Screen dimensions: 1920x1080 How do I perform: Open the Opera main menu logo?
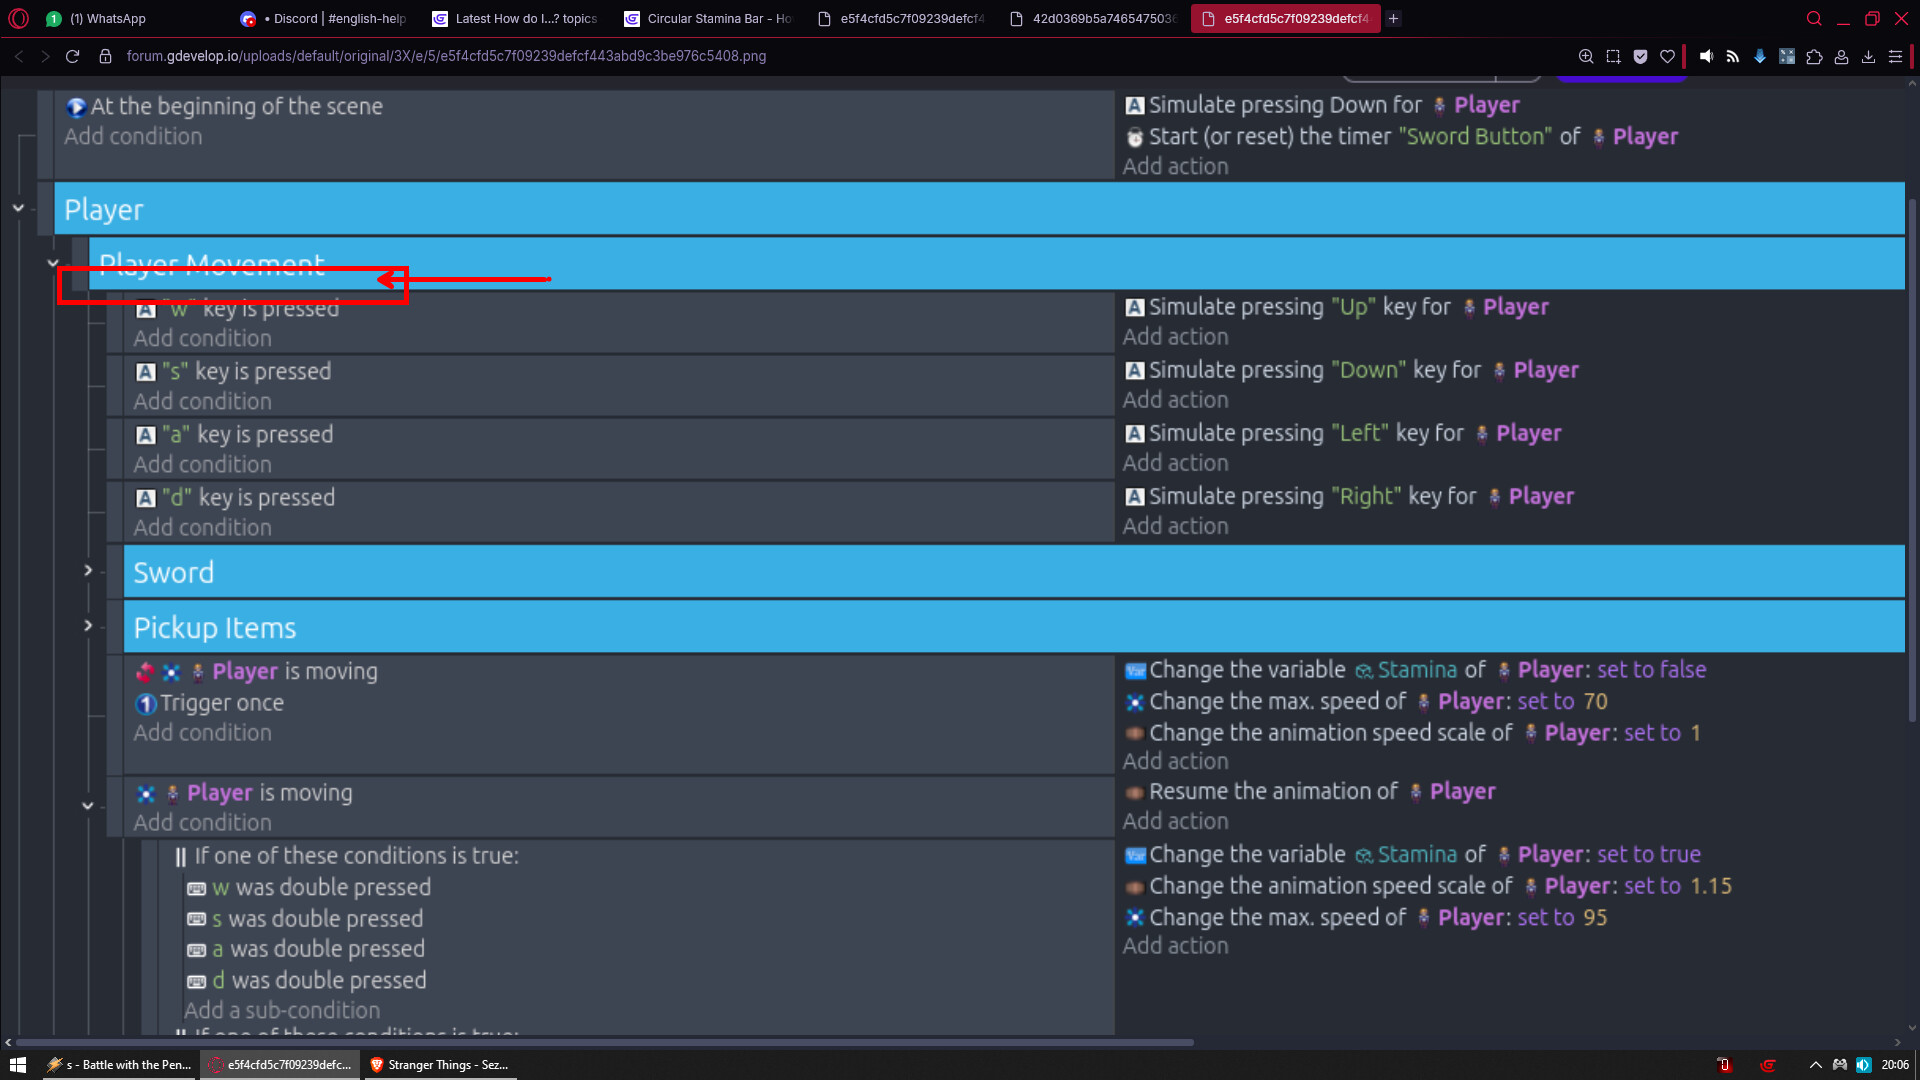point(19,18)
